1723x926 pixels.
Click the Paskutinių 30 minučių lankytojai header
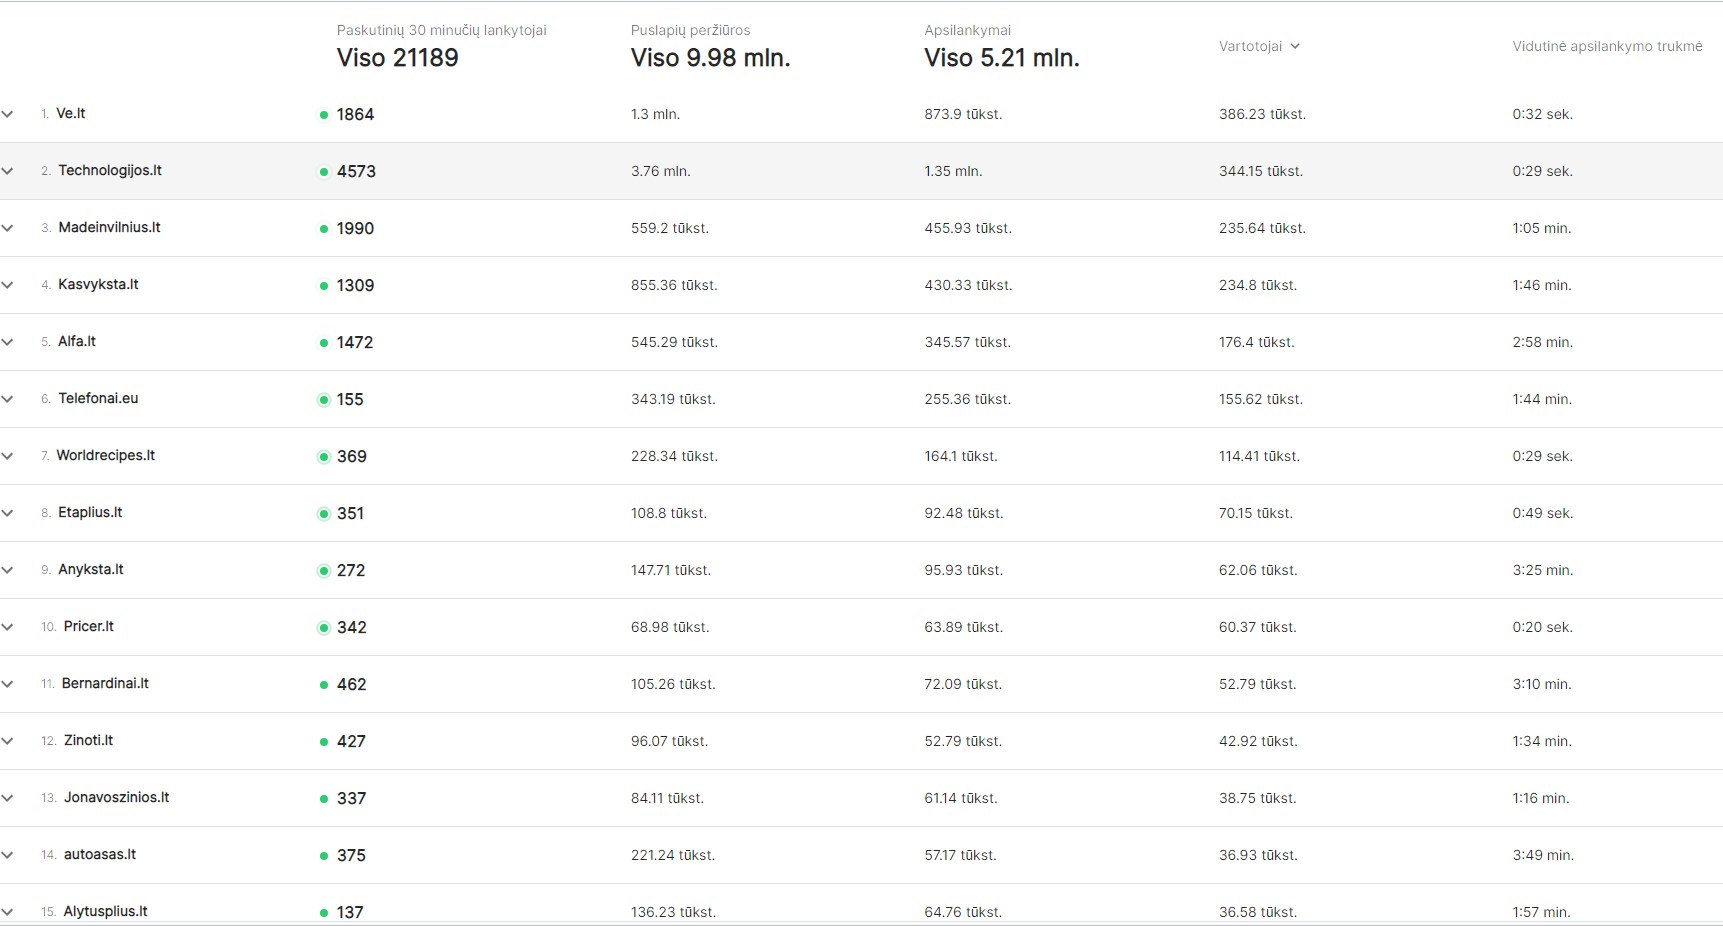point(441,30)
